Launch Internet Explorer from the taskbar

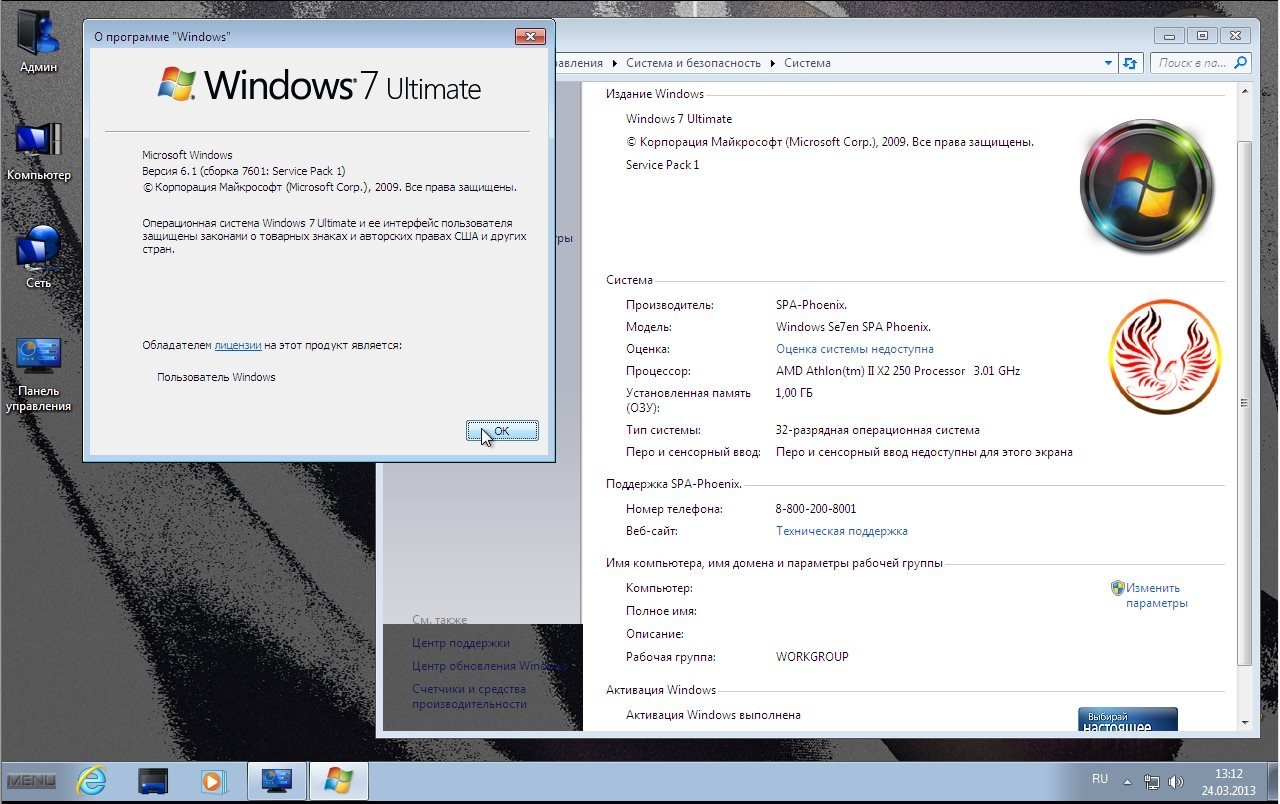coord(91,781)
